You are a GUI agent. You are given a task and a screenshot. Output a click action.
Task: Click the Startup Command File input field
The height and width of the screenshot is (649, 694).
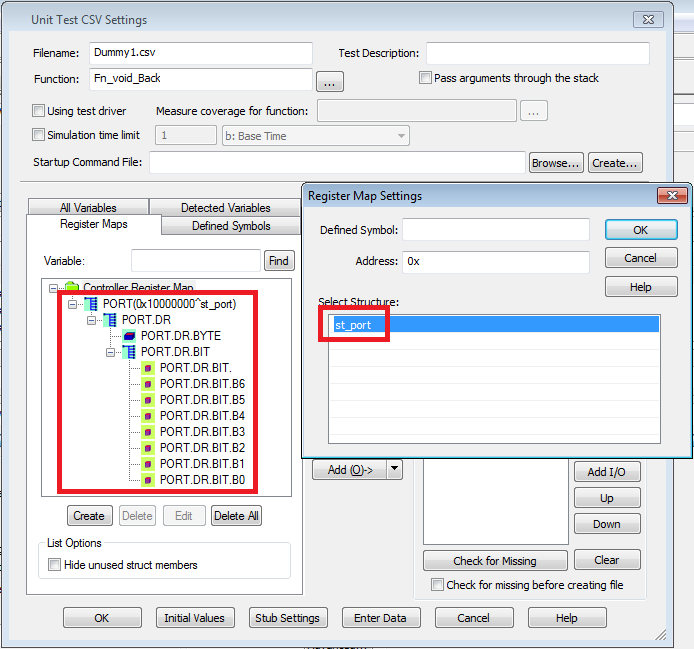tap(337, 162)
